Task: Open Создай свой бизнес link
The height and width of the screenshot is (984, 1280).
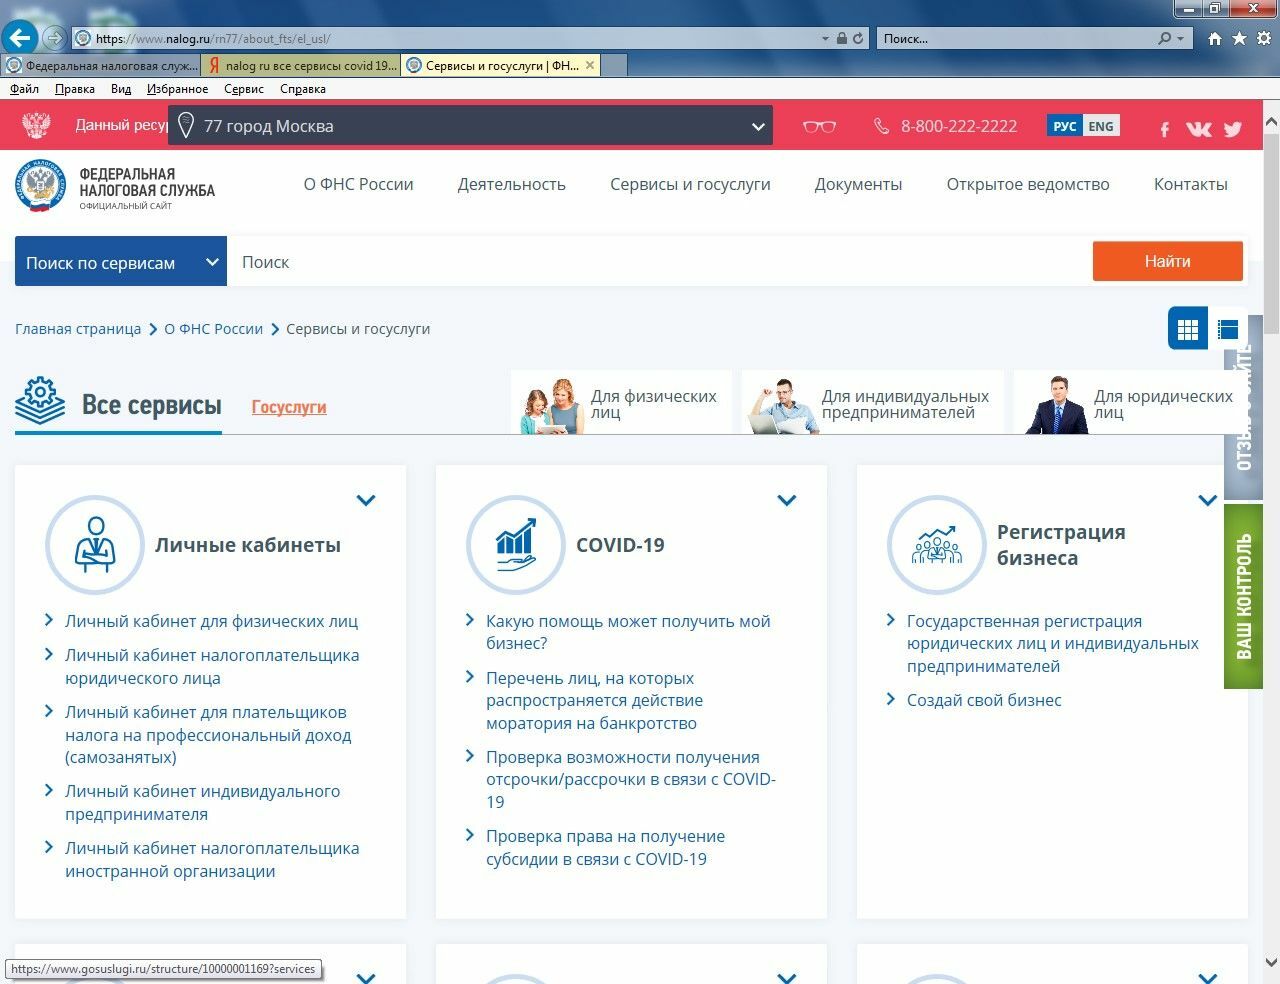Action: 984,700
